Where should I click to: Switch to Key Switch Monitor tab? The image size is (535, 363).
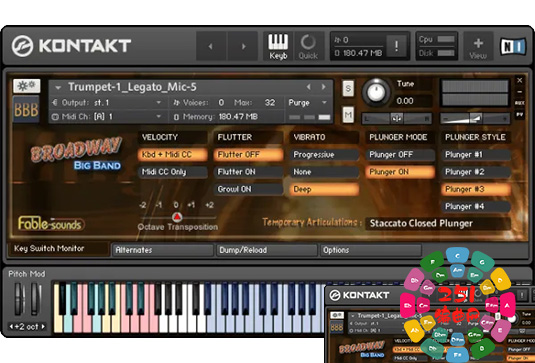click(x=58, y=249)
